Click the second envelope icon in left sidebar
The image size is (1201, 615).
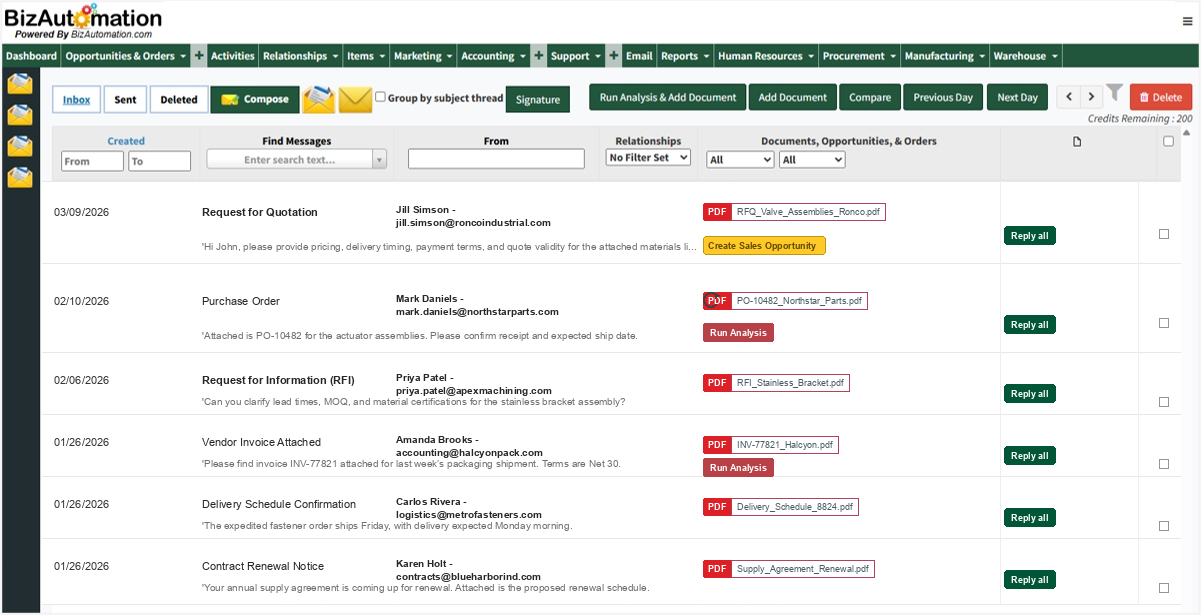point(20,115)
